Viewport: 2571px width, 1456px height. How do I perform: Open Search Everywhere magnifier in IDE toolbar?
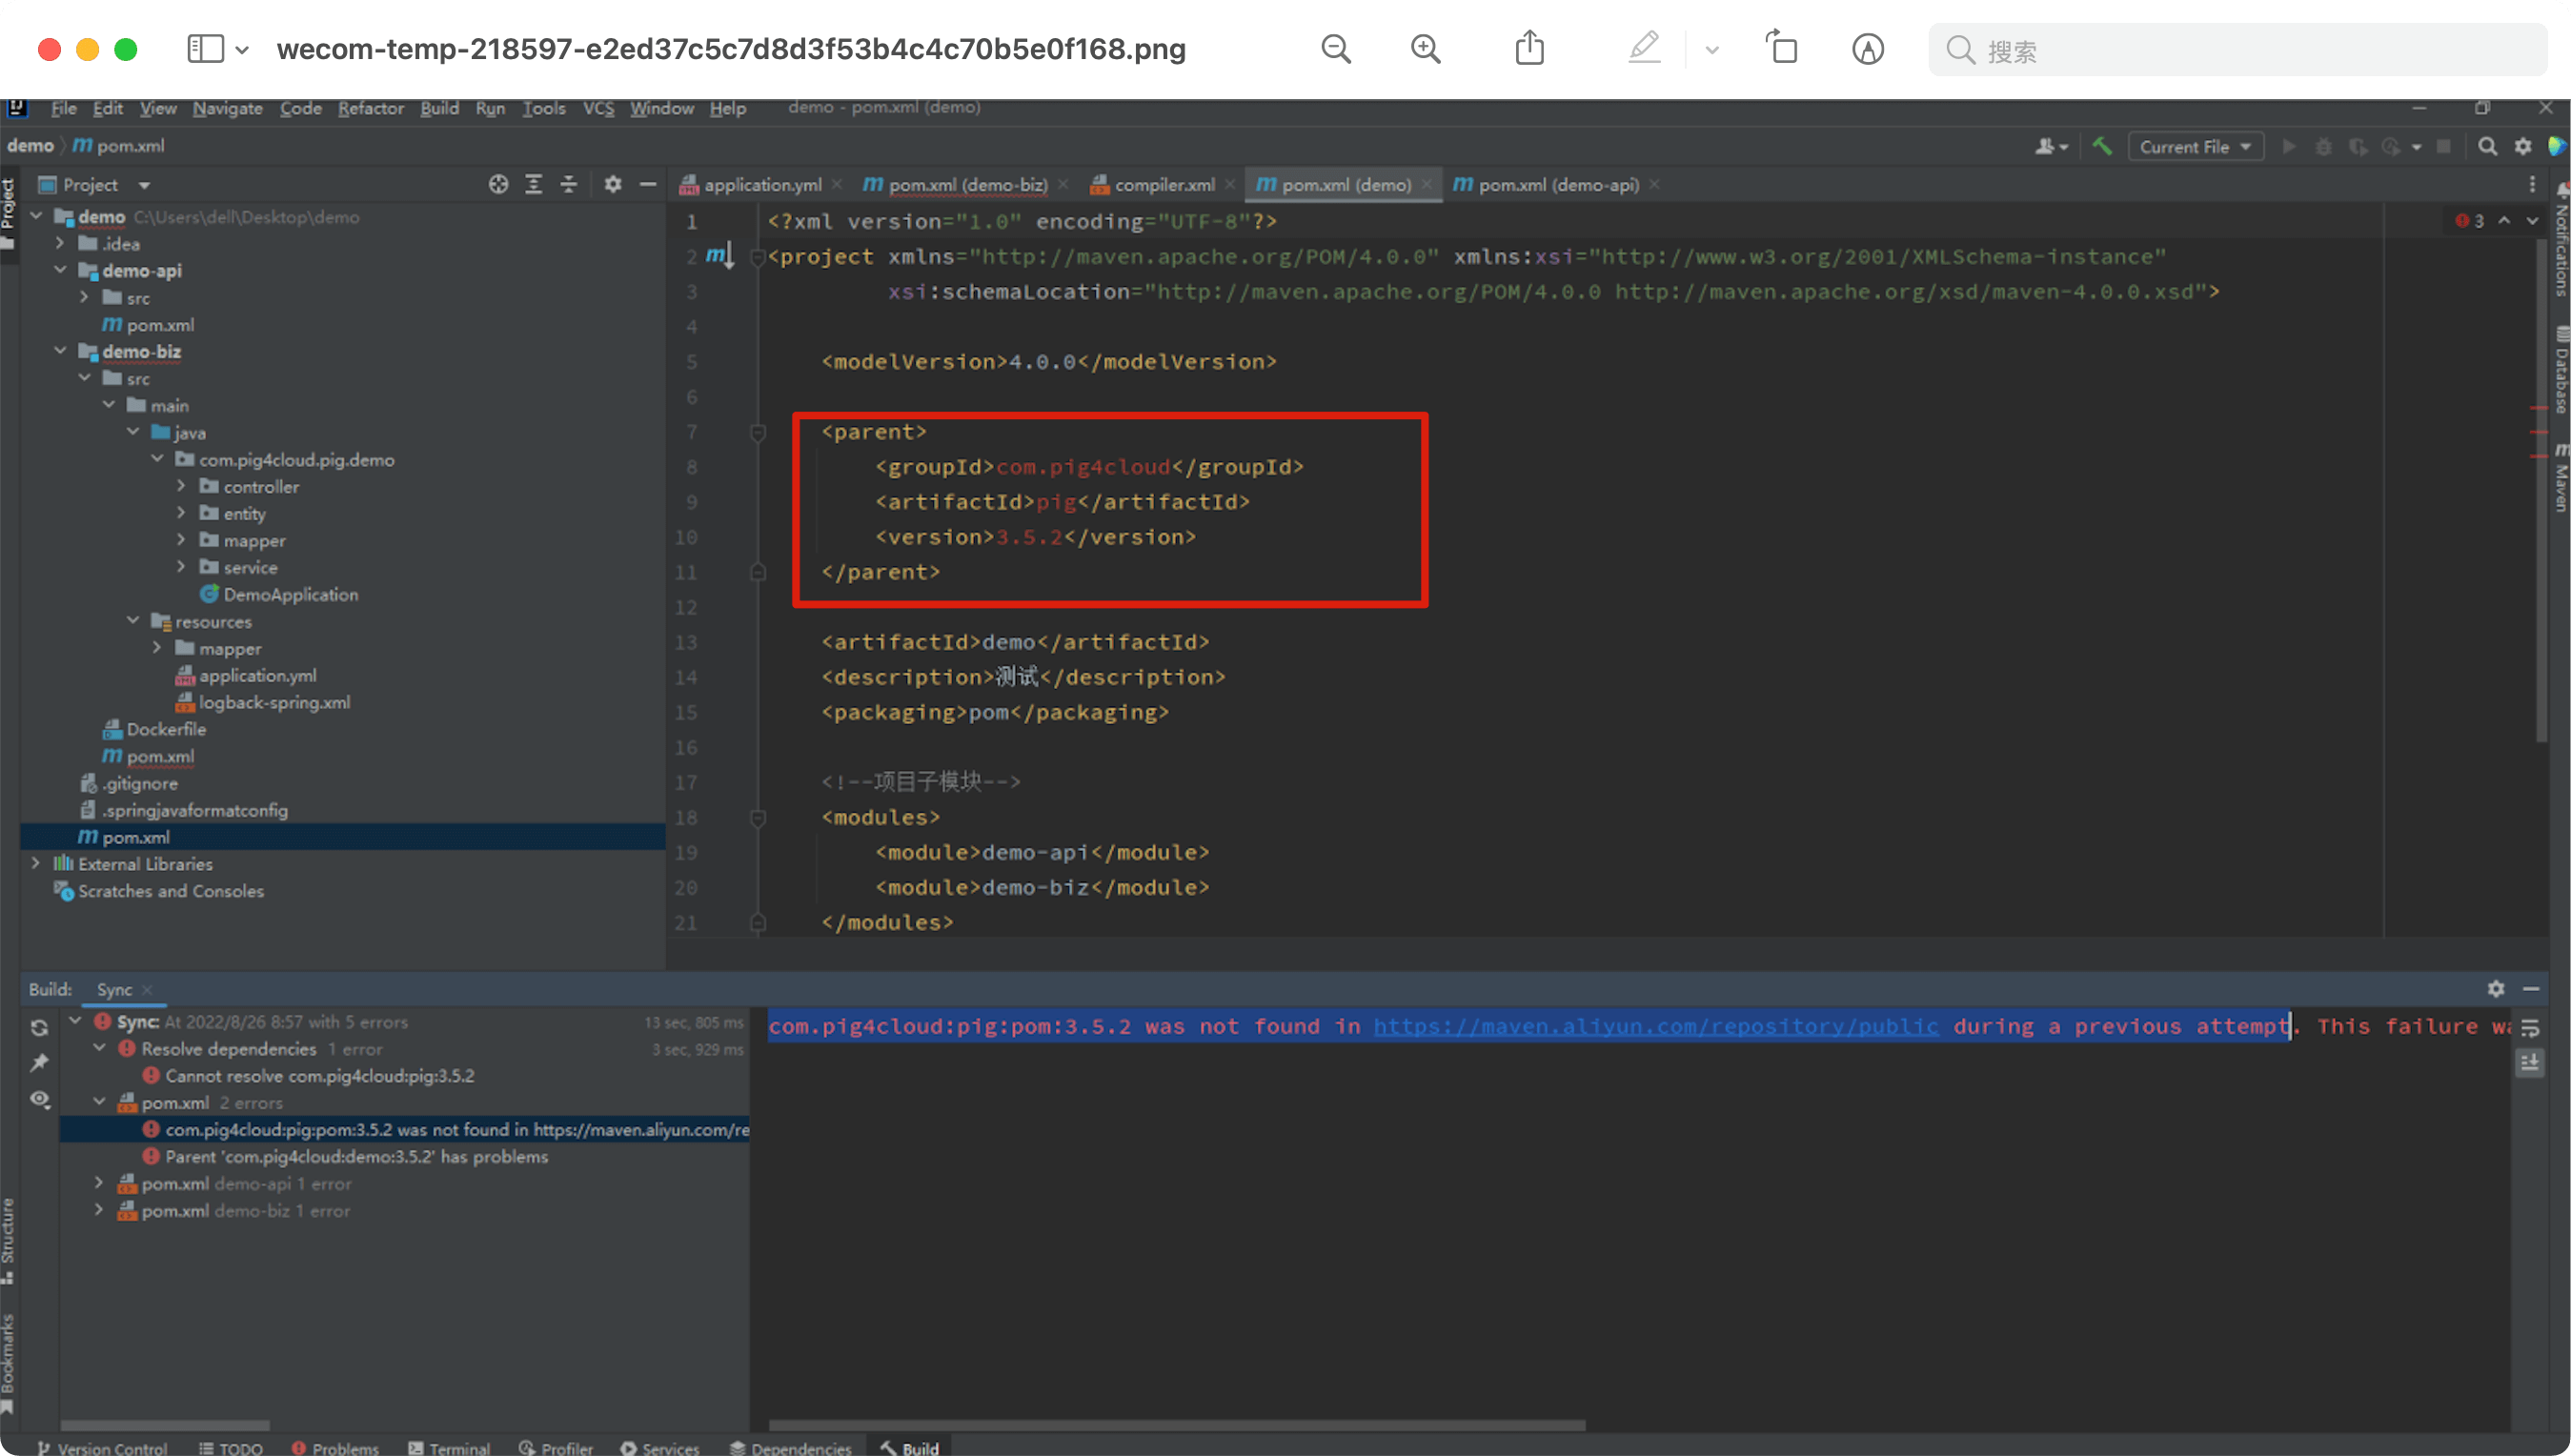(2488, 147)
